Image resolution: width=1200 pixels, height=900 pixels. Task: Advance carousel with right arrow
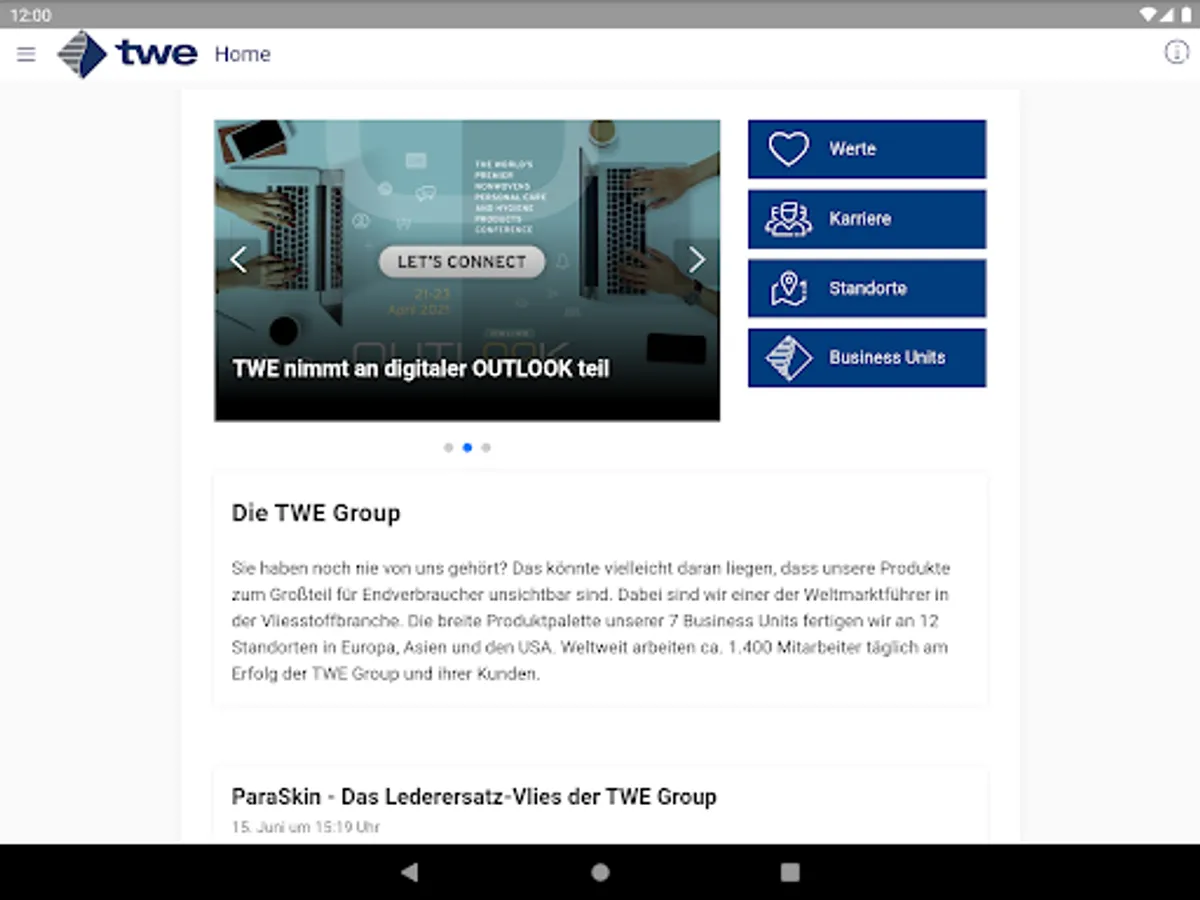697,260
